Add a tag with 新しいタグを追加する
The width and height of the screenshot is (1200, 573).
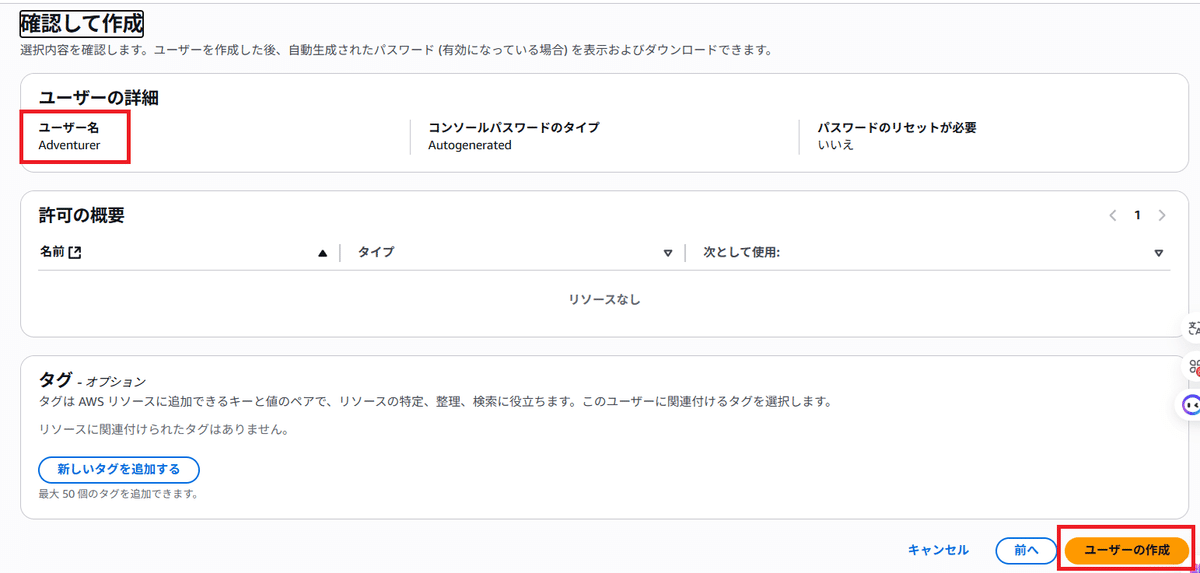coord(118,469)
